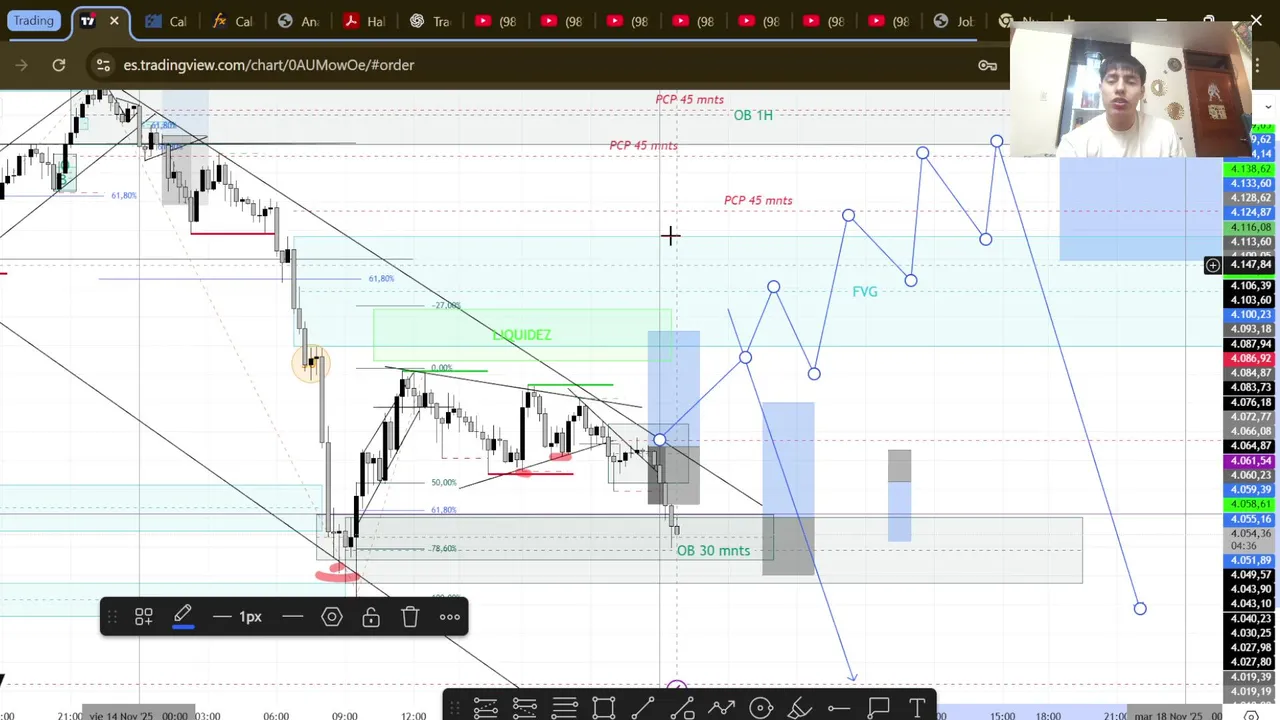The height and width of the screenshot is (720, 1280).
Task: Switch to the Hal PDF browser tab
Action: (x=364, y=21)
